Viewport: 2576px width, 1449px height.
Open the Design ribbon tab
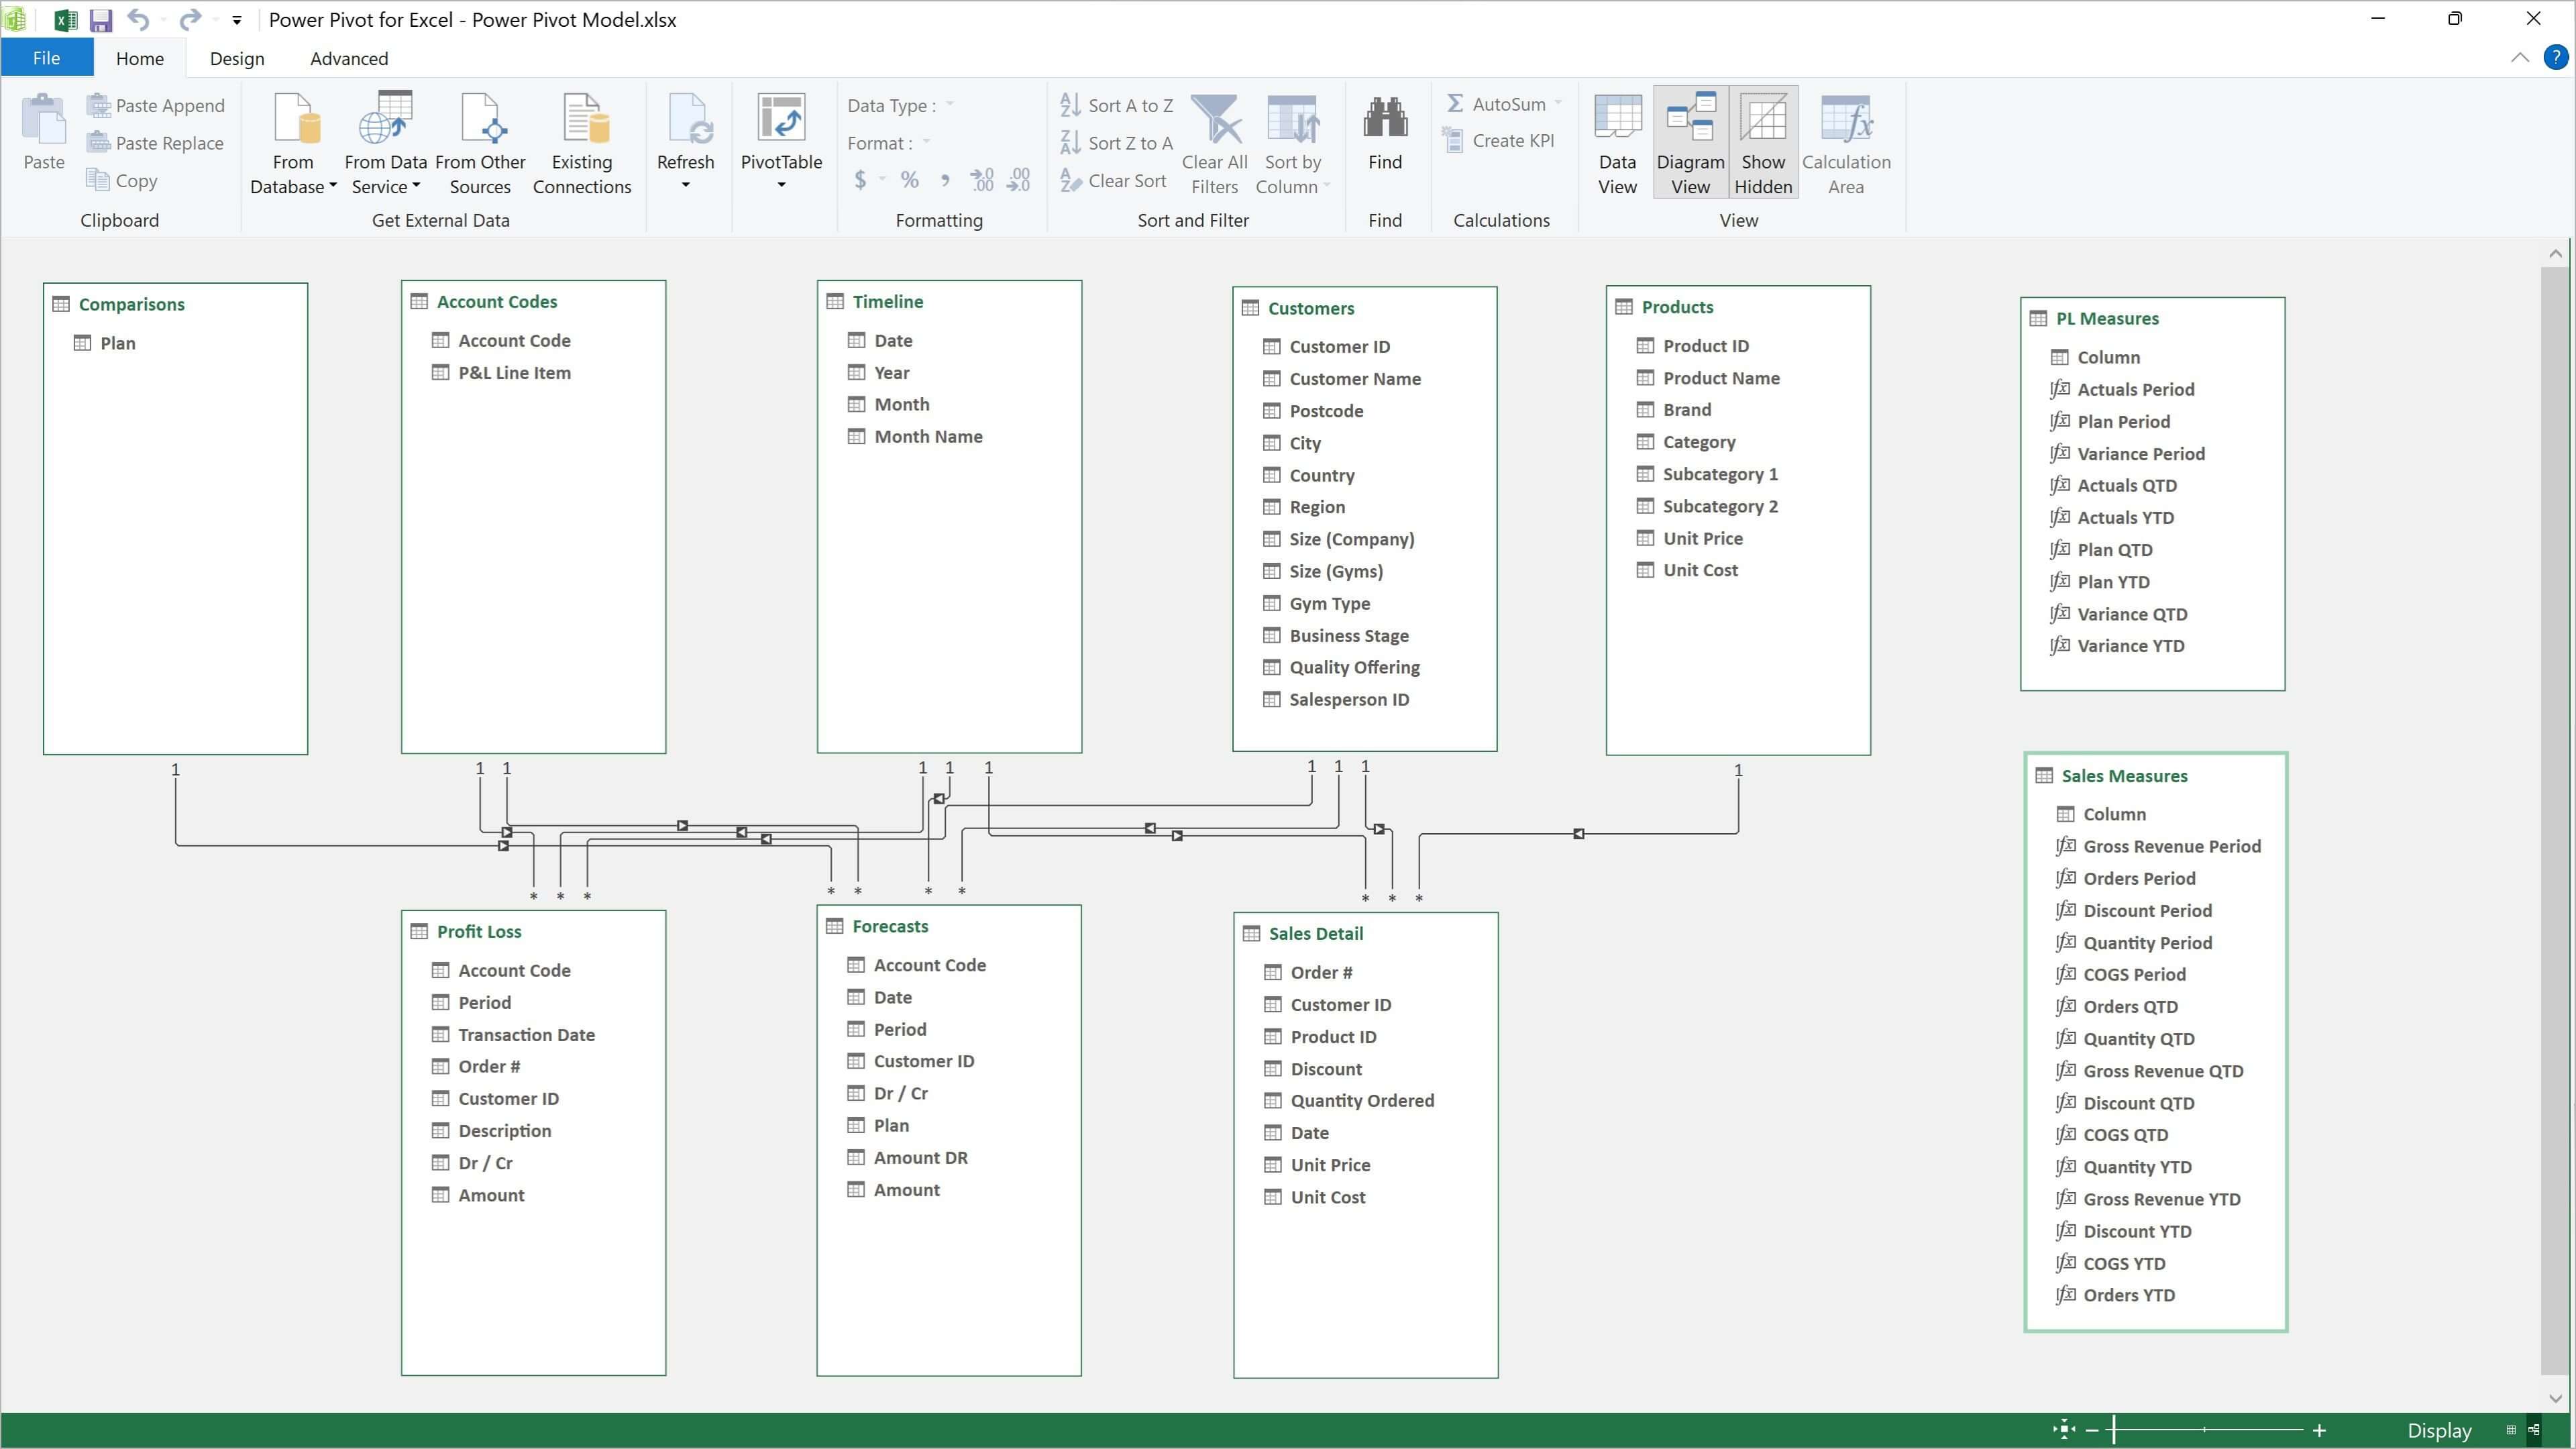237,59
